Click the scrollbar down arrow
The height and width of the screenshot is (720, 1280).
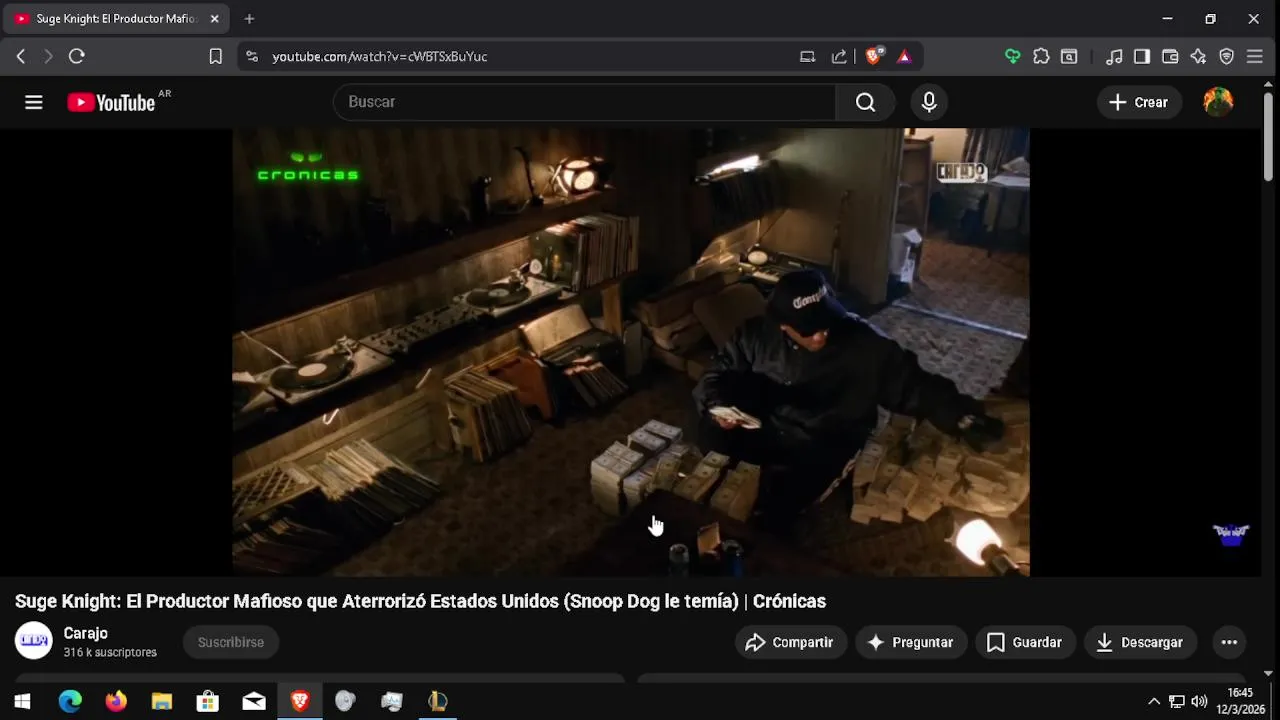[1268, 673]
